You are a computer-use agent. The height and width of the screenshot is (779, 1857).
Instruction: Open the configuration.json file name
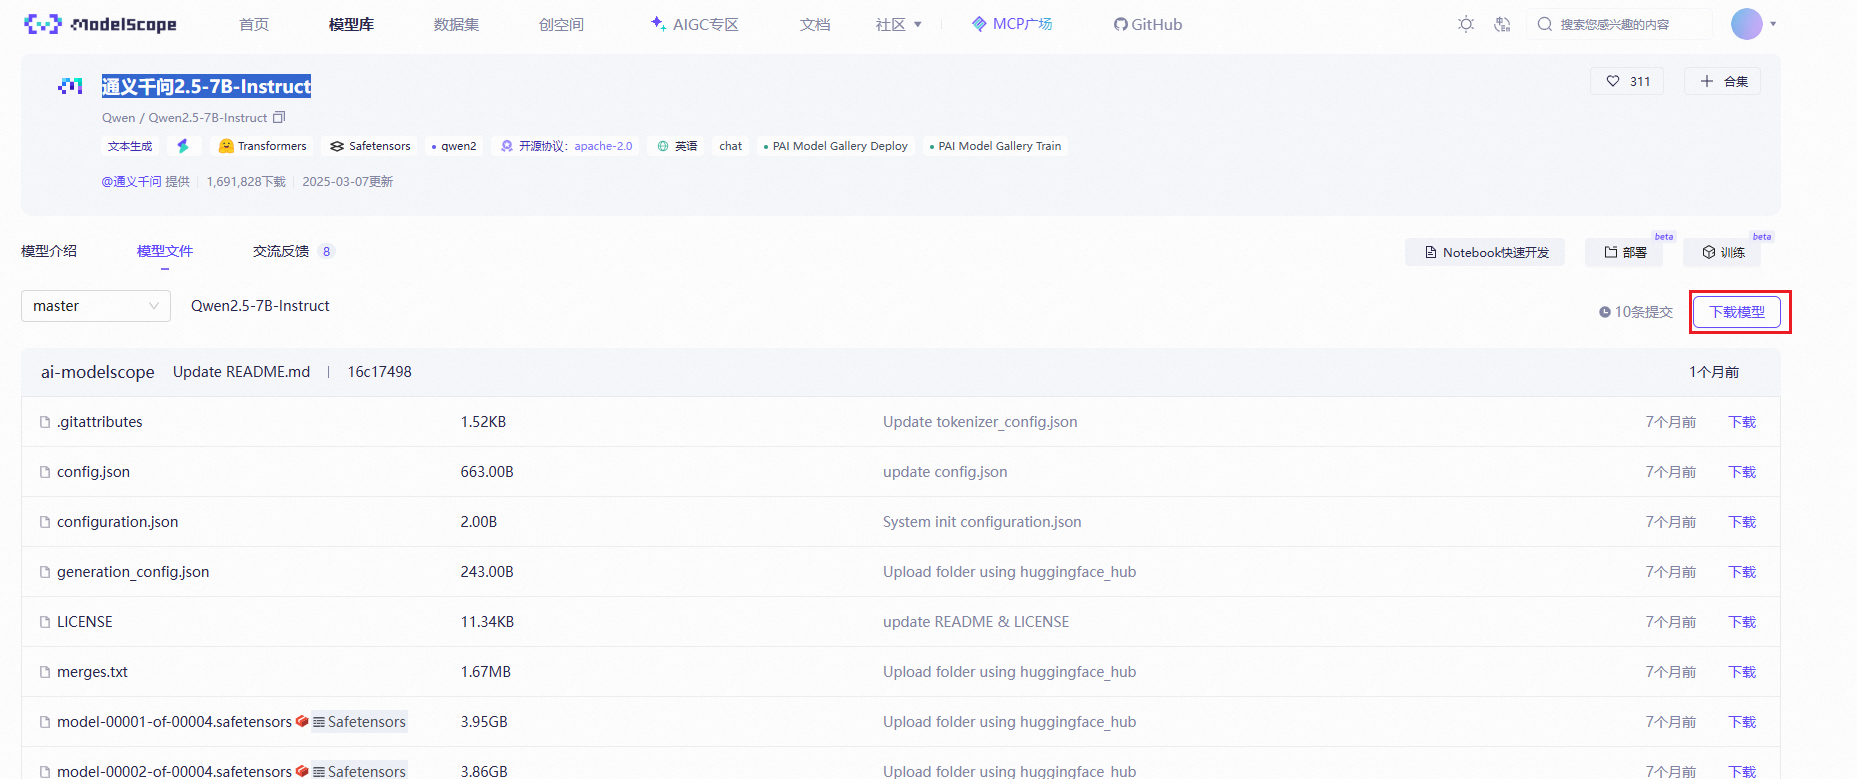117,522
